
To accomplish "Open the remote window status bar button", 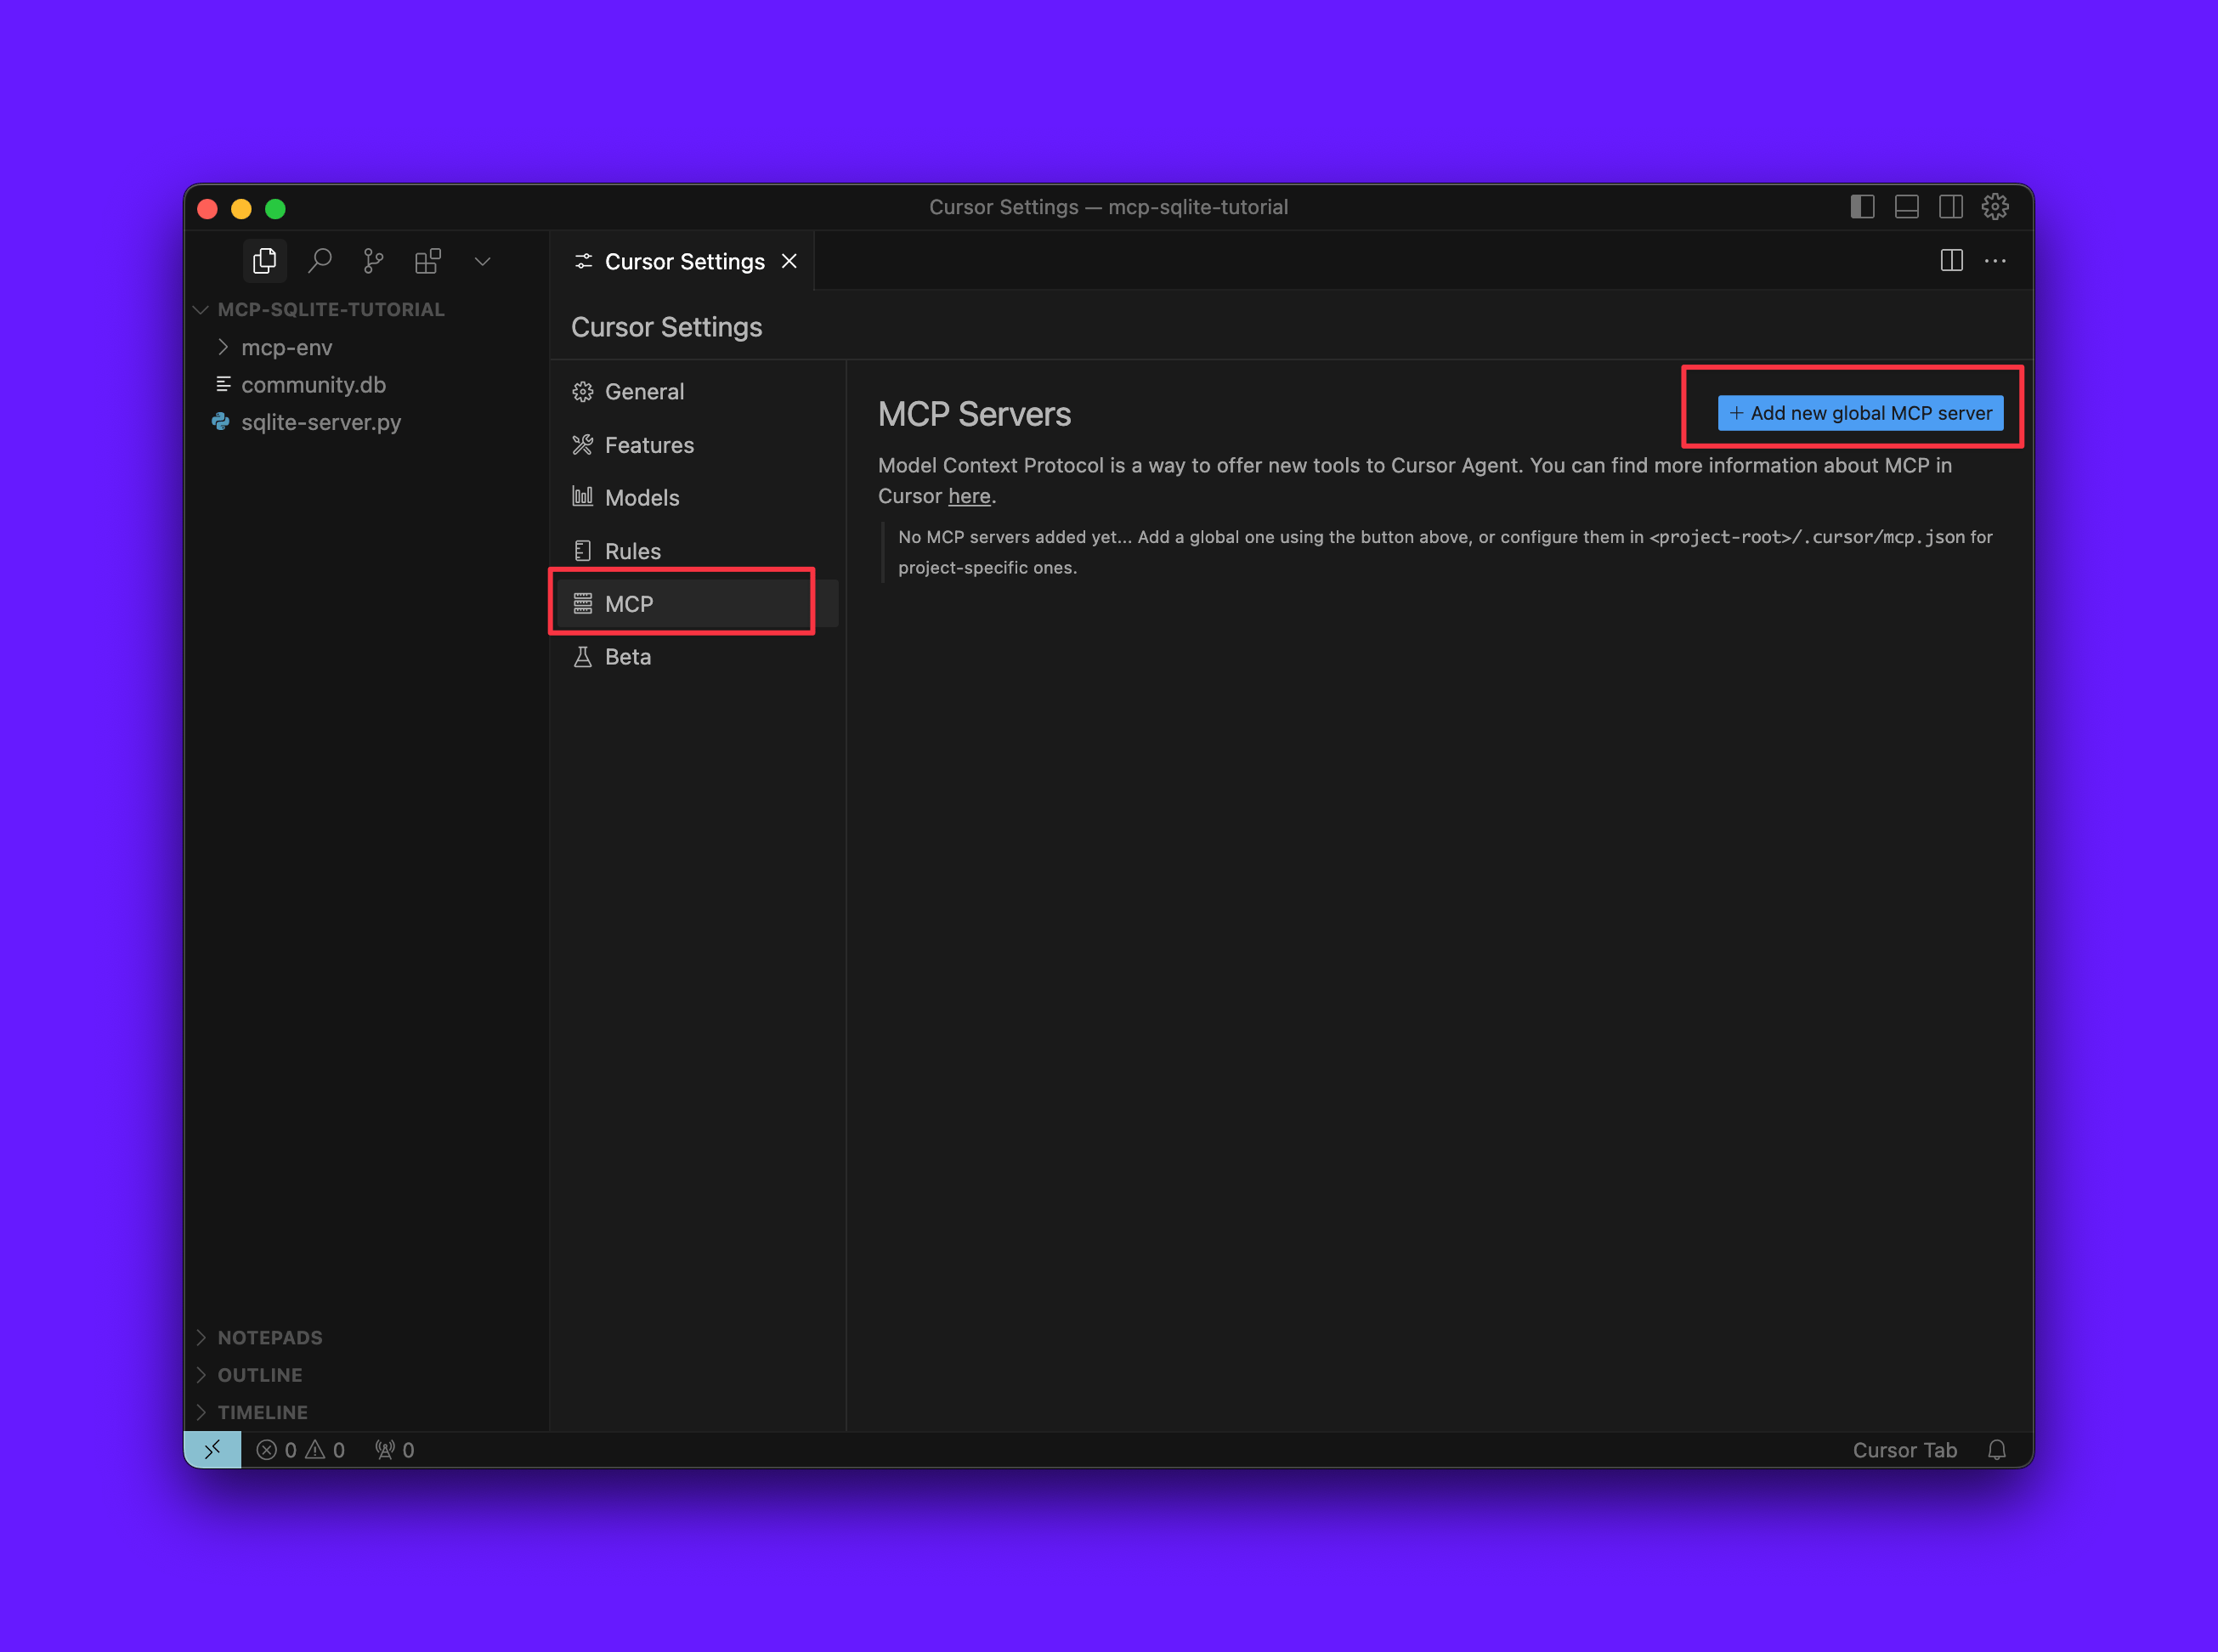I will point(213,1450).
